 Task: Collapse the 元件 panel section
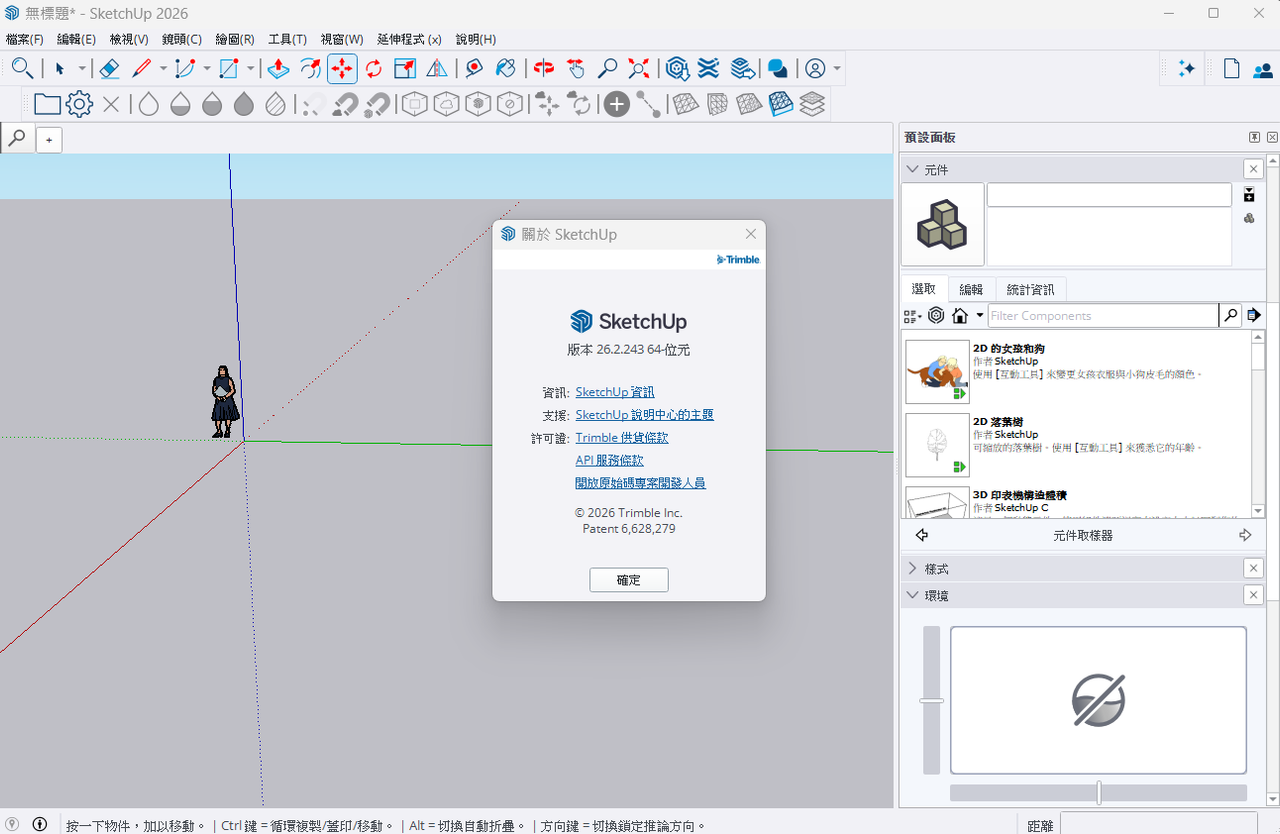(912, 170)
